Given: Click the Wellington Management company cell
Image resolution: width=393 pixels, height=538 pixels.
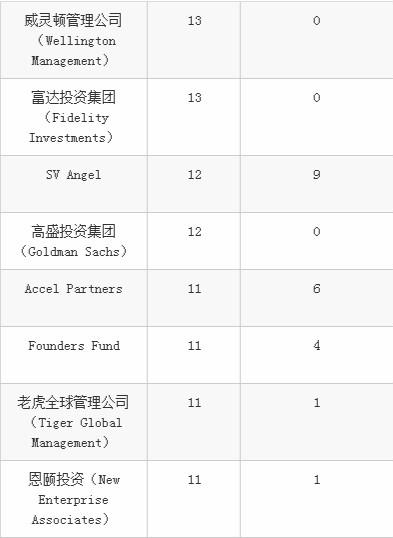Looking at the screenshot, I should [x=73, y=40].
